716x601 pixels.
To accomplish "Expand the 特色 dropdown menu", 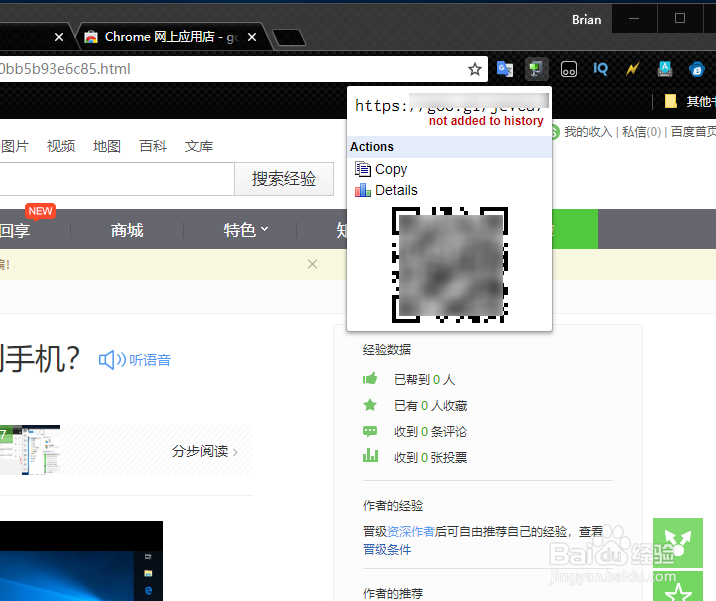I will 246,230.
